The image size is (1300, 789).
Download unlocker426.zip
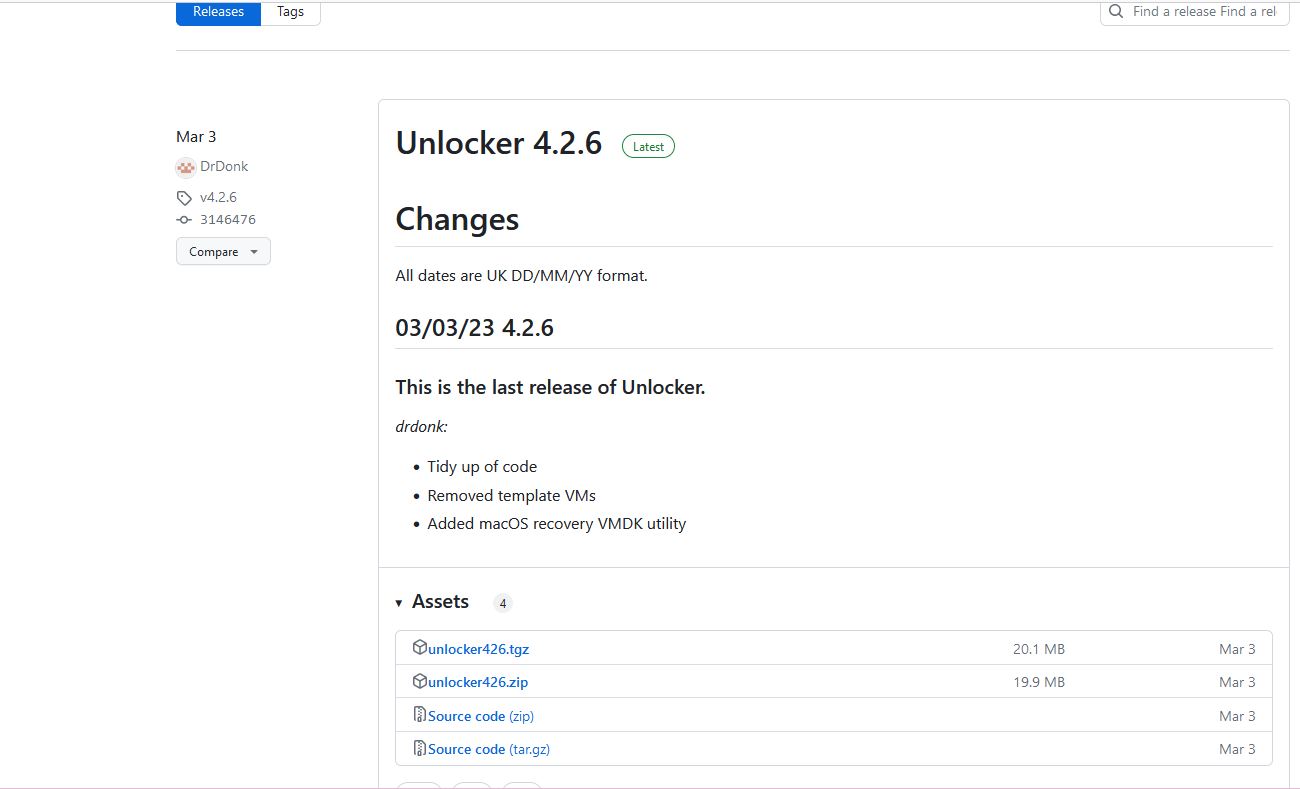pos(478,682)
